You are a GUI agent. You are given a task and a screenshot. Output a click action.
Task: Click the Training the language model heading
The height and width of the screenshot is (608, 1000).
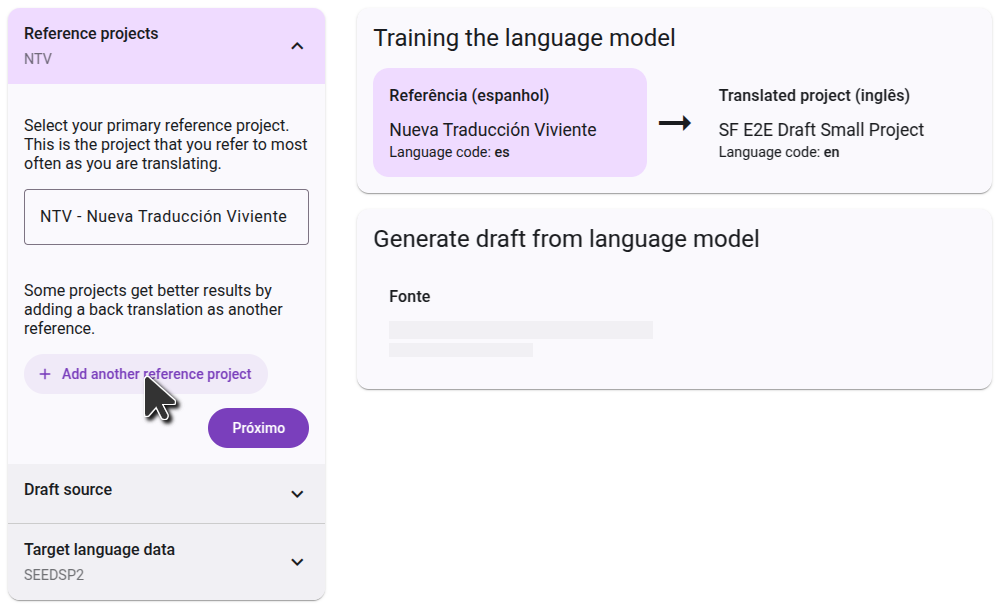(524, 38)
